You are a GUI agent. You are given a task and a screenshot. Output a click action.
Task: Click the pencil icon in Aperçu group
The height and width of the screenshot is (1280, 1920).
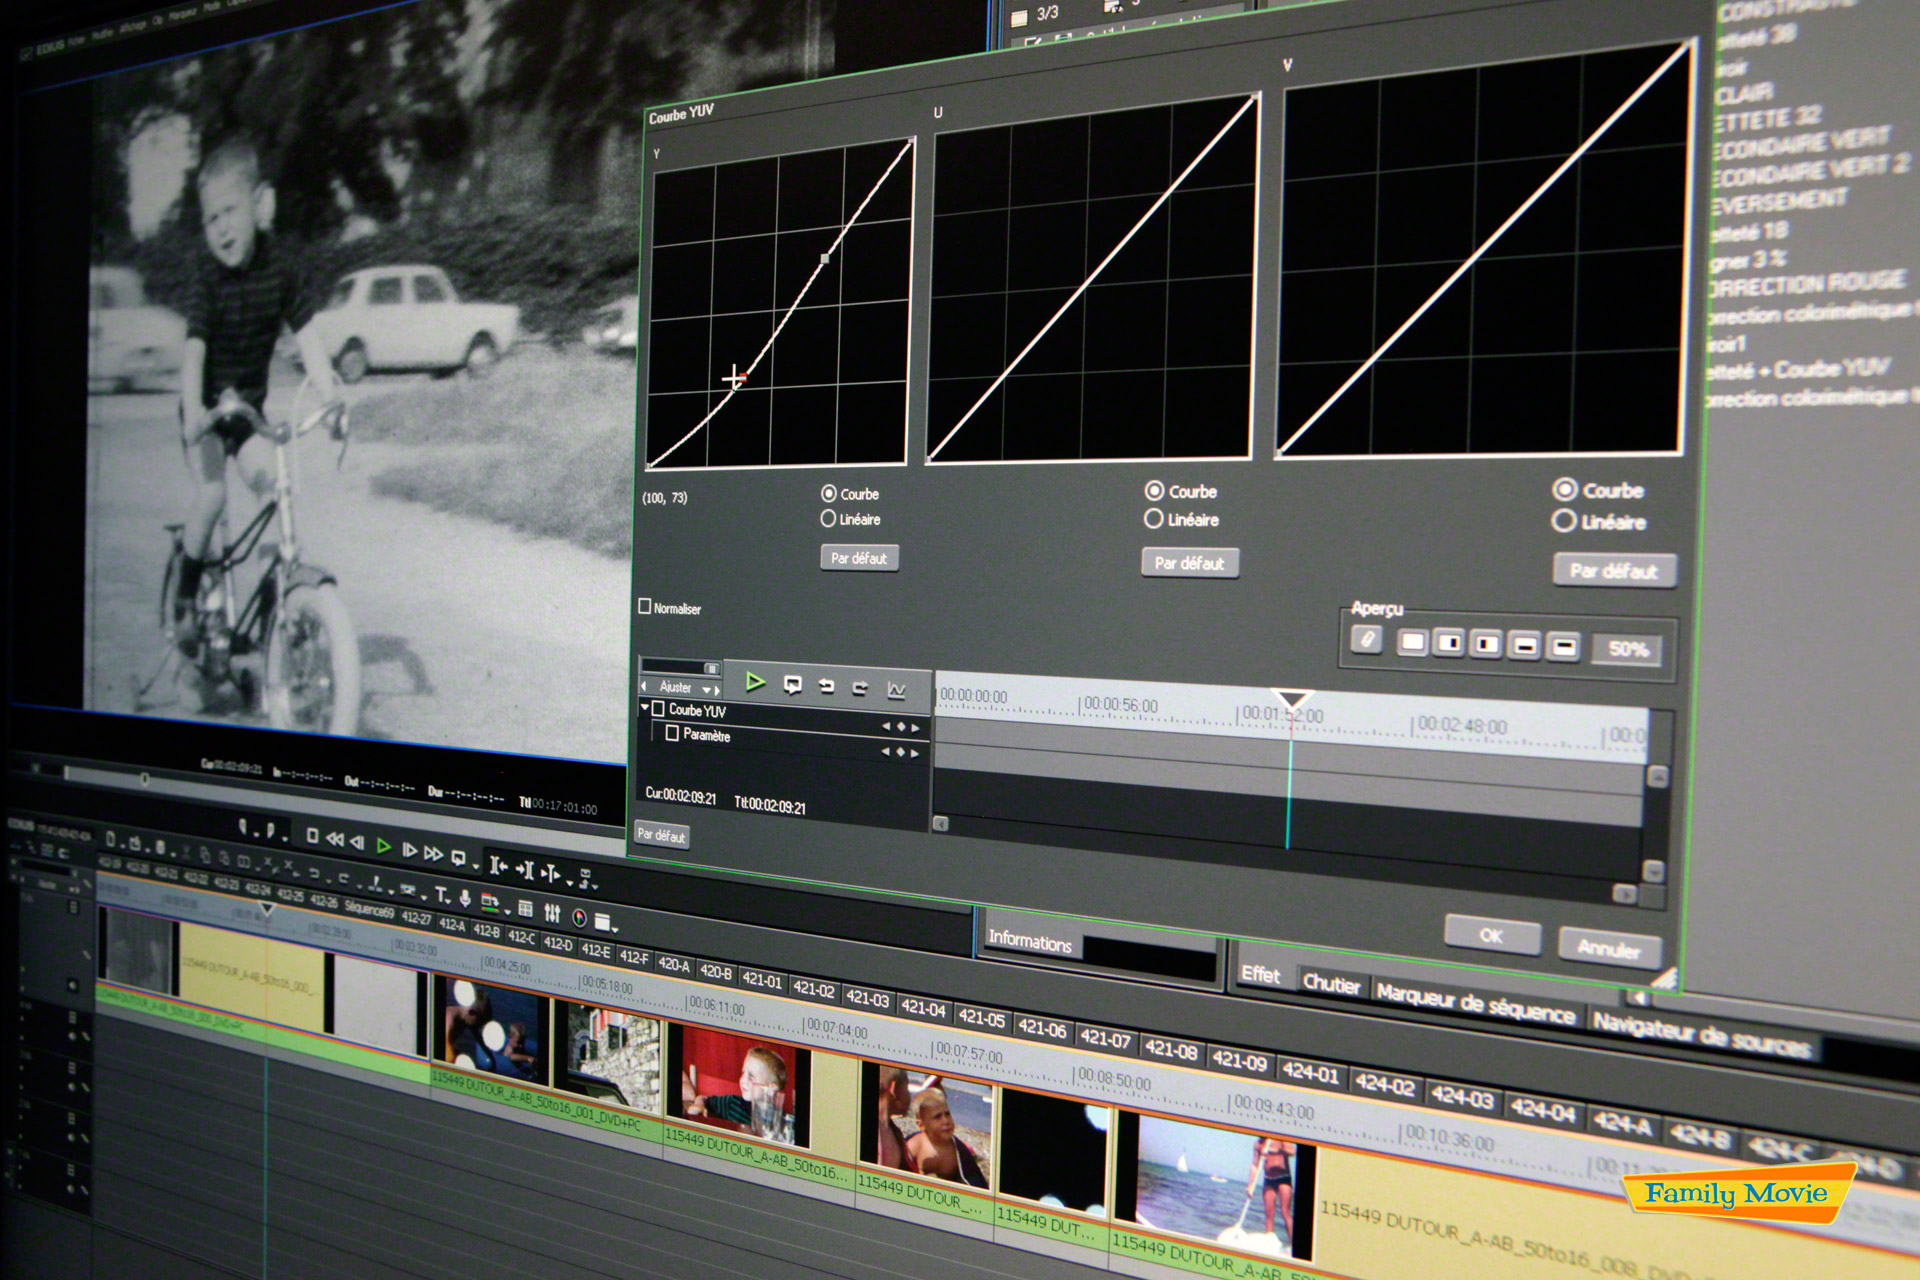[x=1367, y=639]
